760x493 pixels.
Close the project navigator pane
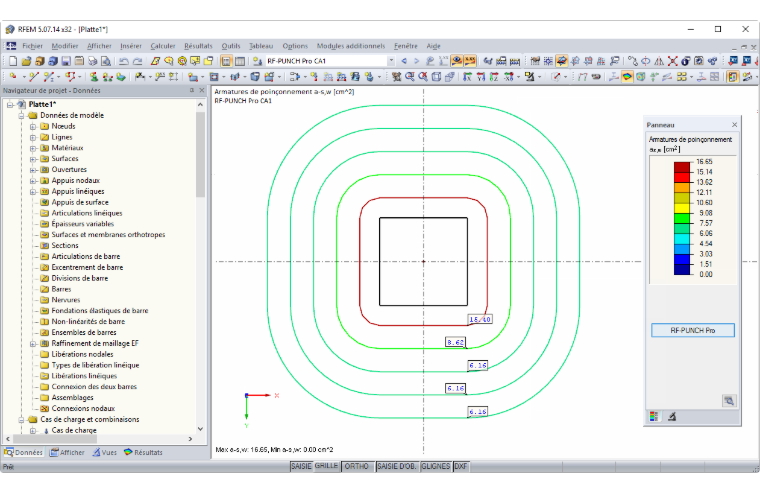pyautogui.click(x=202, y=91)
